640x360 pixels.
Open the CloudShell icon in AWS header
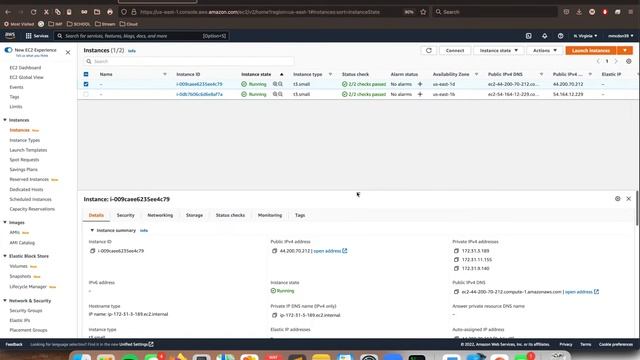(x=529, y=36)
